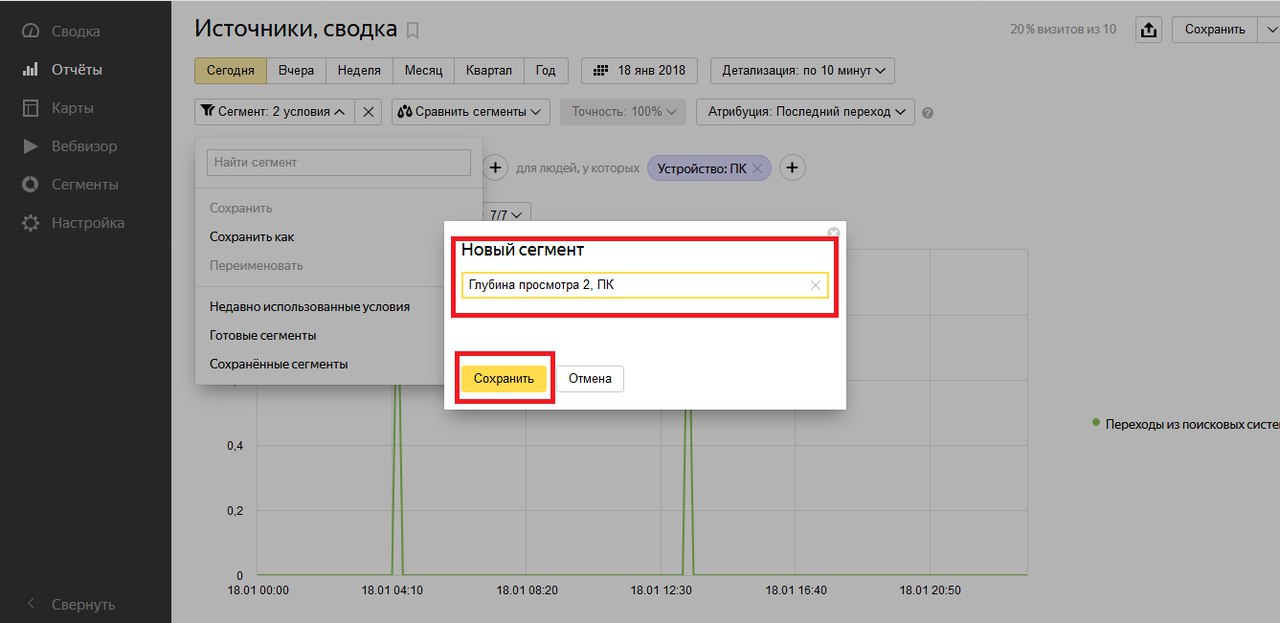1280x623 pixels.
Task: Click the Источники, сводка report title
Action: tap(296, 28)
